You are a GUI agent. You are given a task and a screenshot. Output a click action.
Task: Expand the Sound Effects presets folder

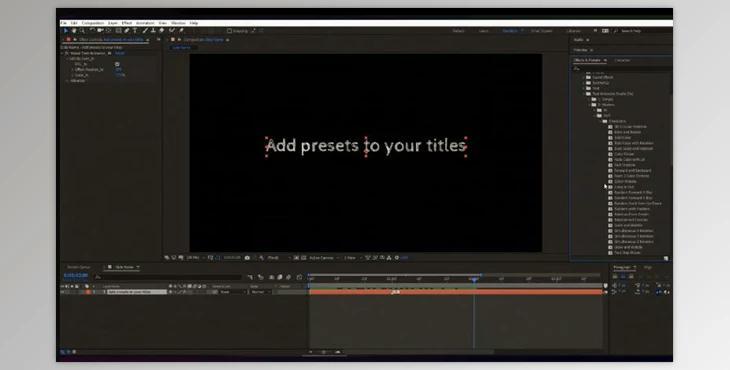[584, 77]
